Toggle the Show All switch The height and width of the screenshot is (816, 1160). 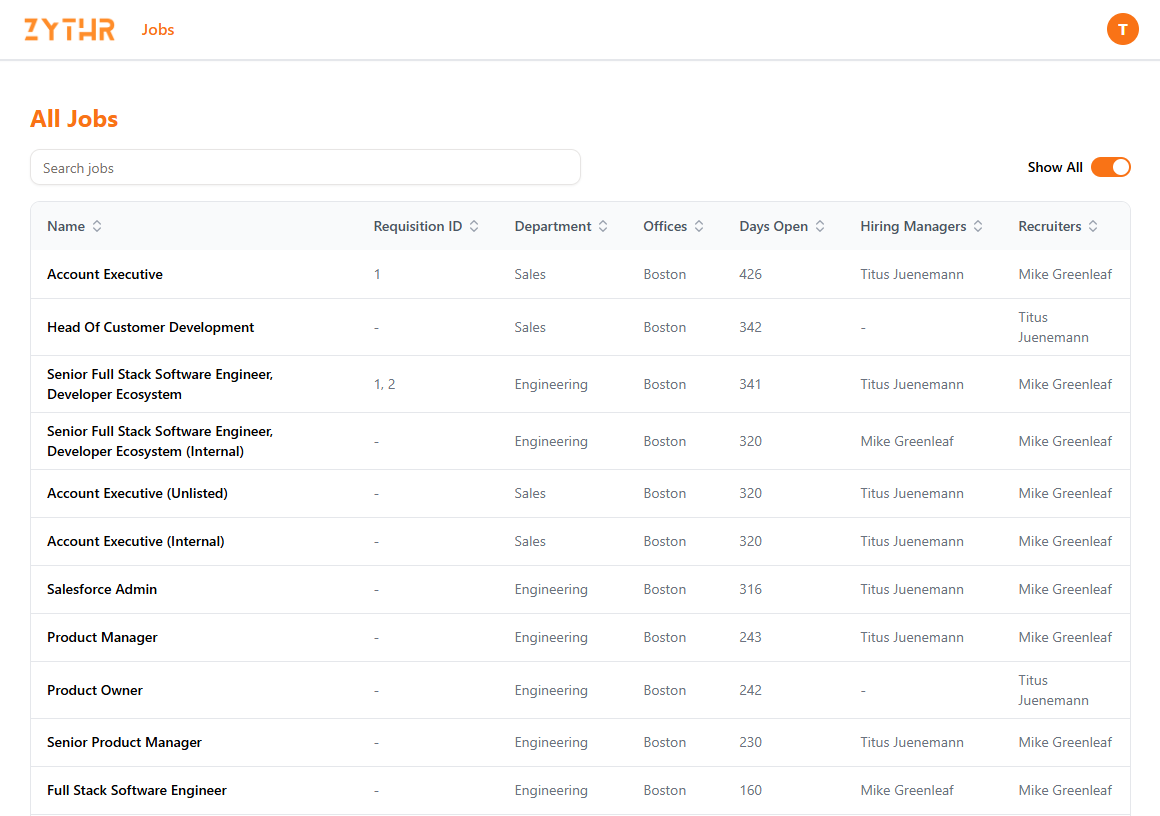tap(1110, 168)
